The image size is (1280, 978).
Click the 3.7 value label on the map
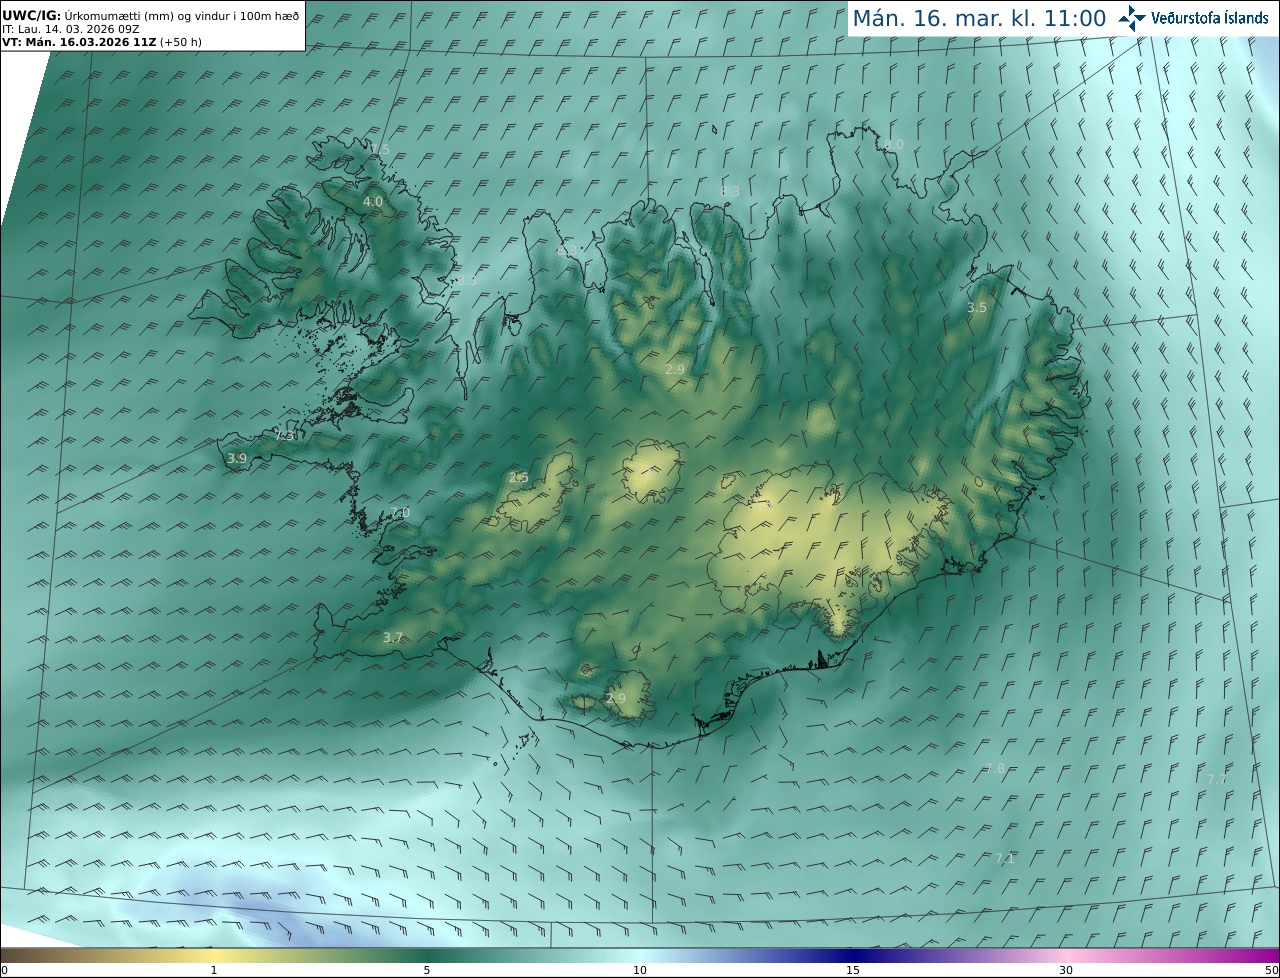click(x=393, y=638)
